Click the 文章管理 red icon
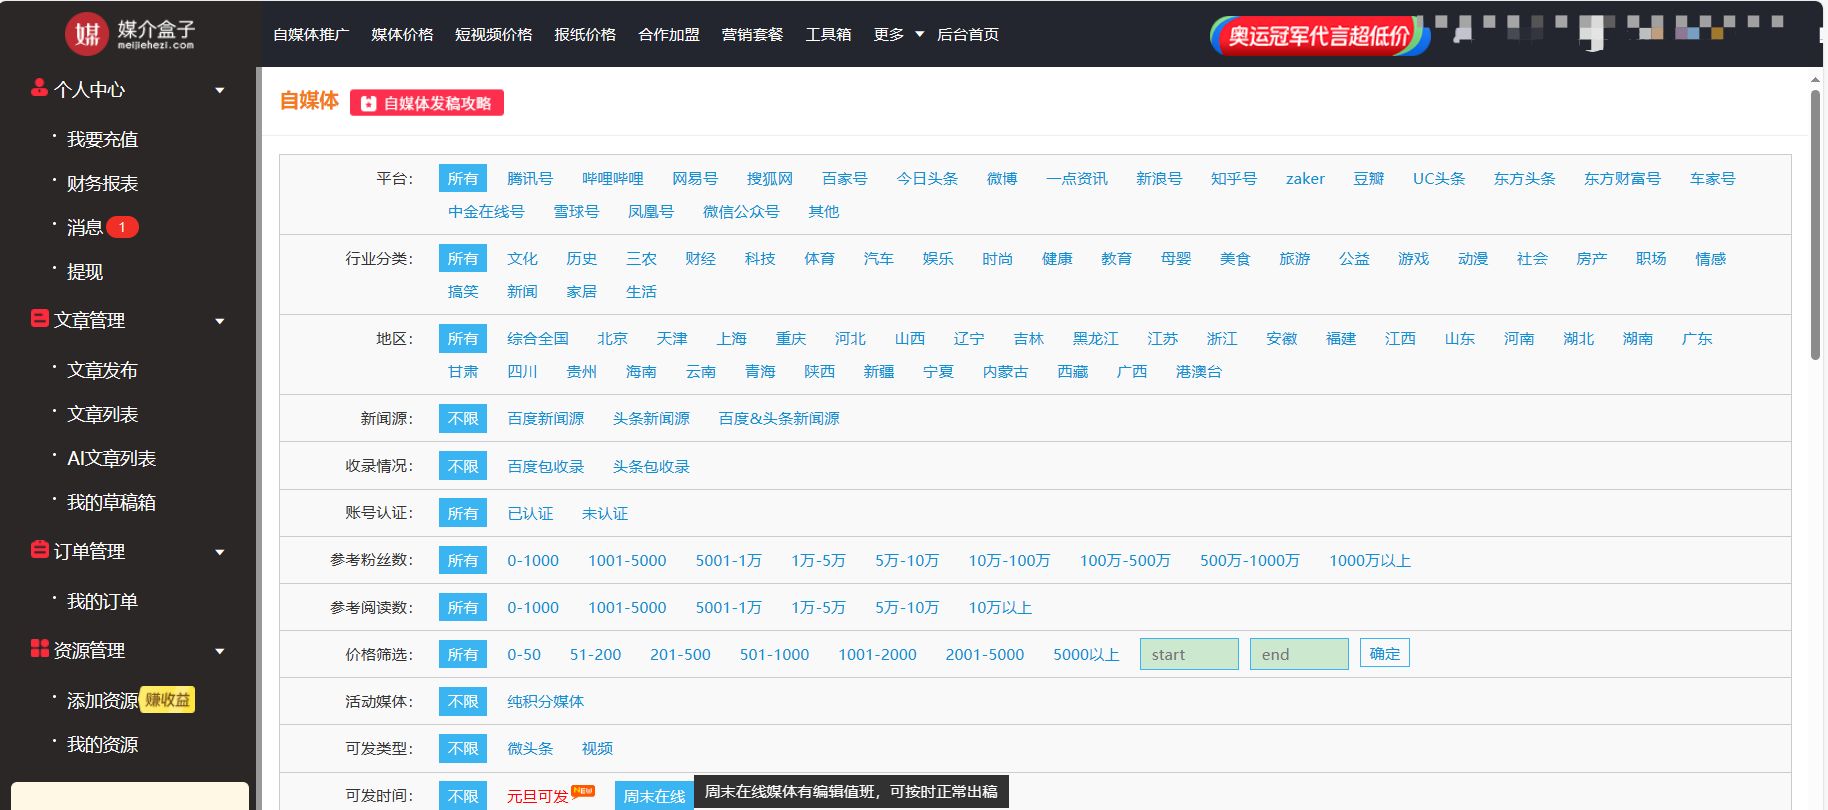 pos(39,319)
